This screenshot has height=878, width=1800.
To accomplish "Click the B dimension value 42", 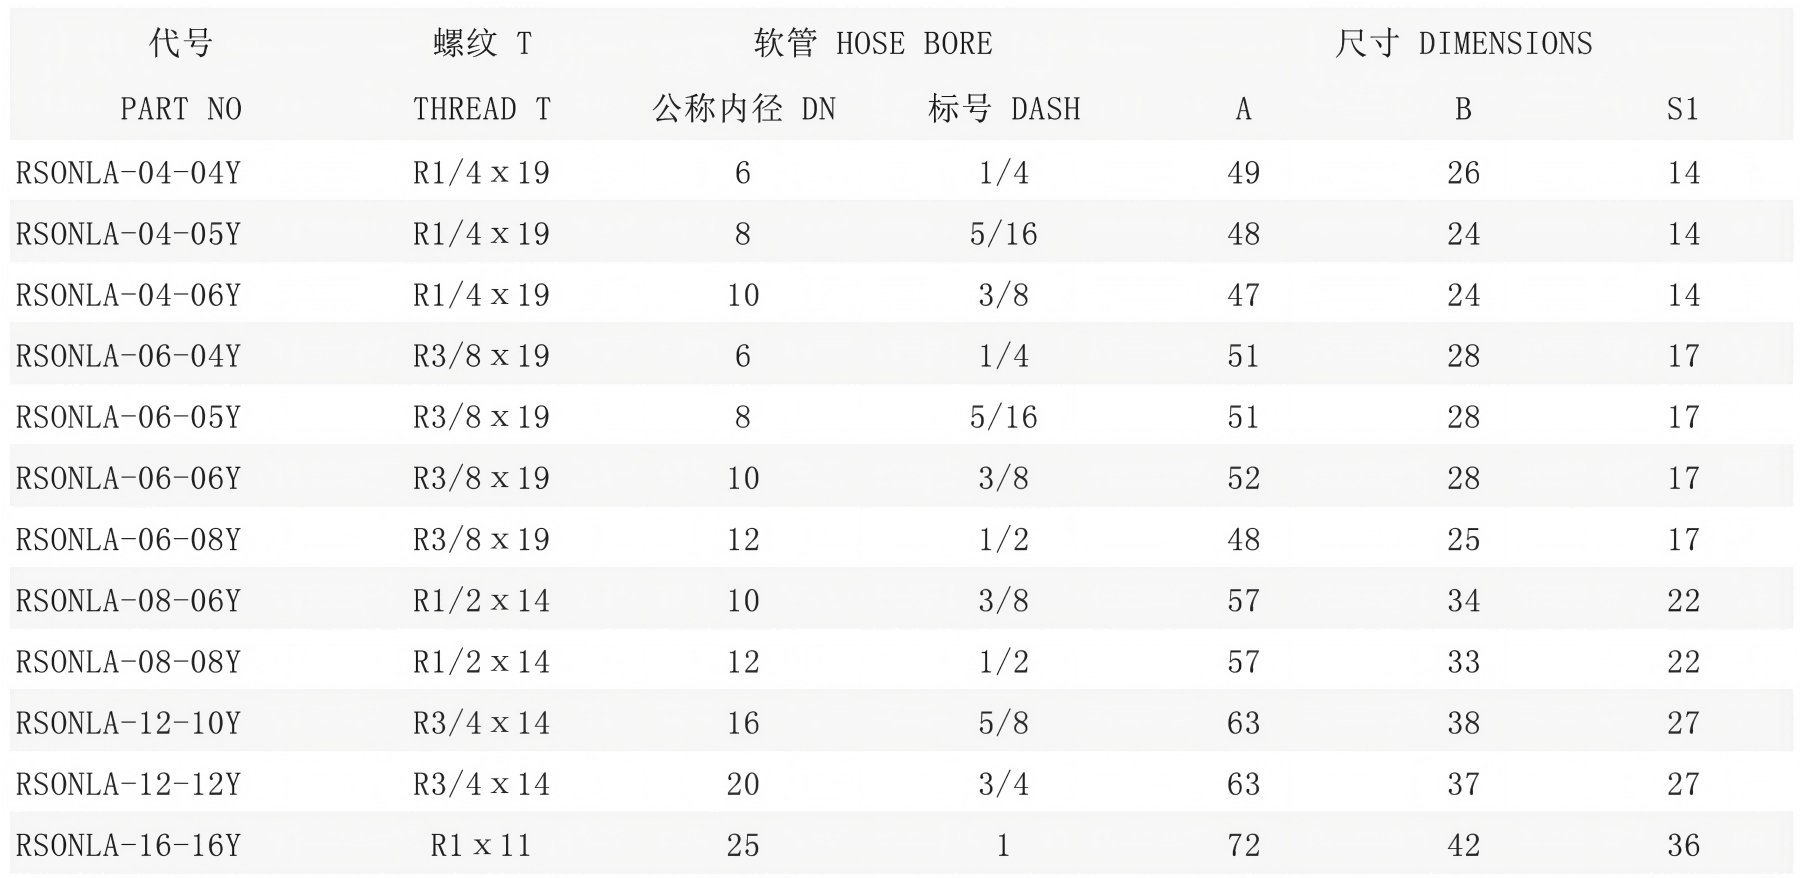I will 1463,846.
